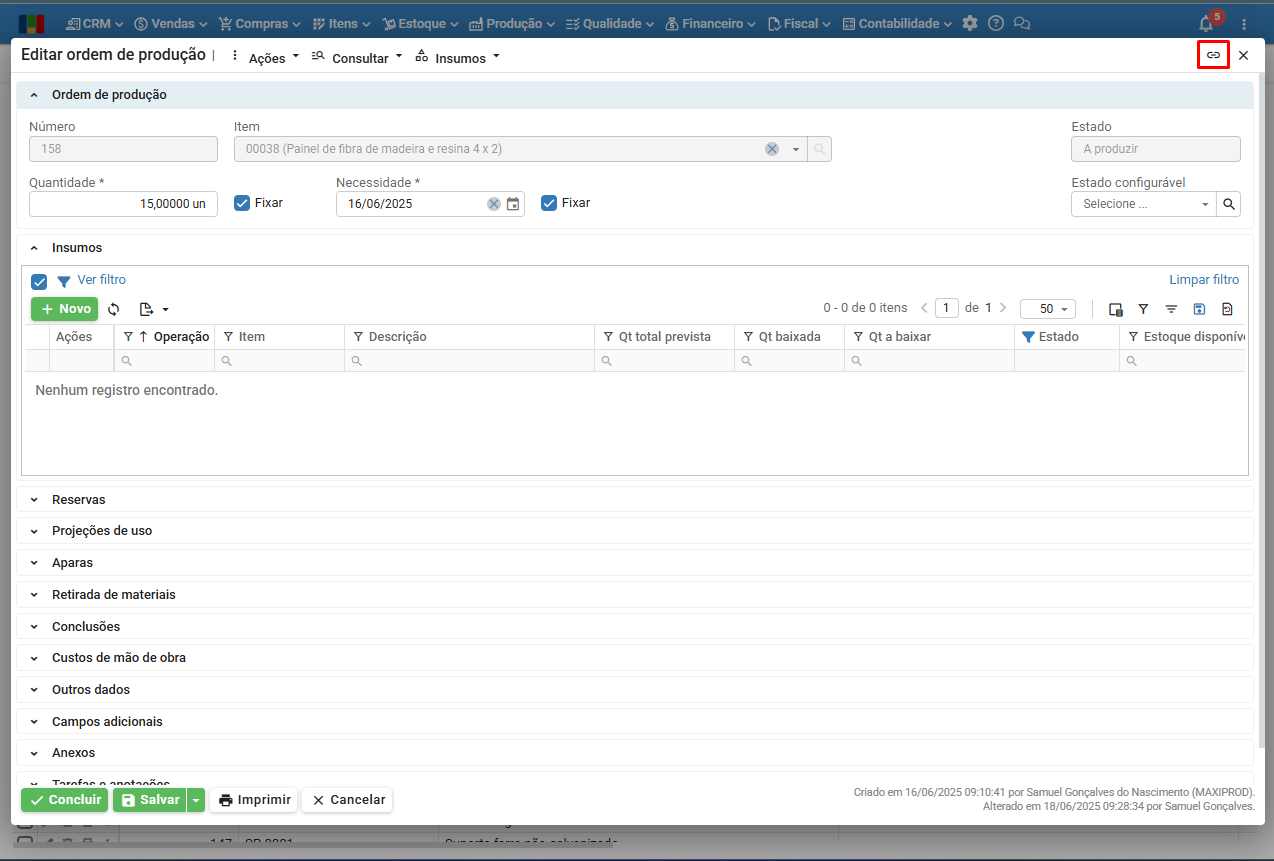Viewport: 1274px width, 861px height.
Task: Click active blue filter on Estado column
Action: (x=1028, y=337)
